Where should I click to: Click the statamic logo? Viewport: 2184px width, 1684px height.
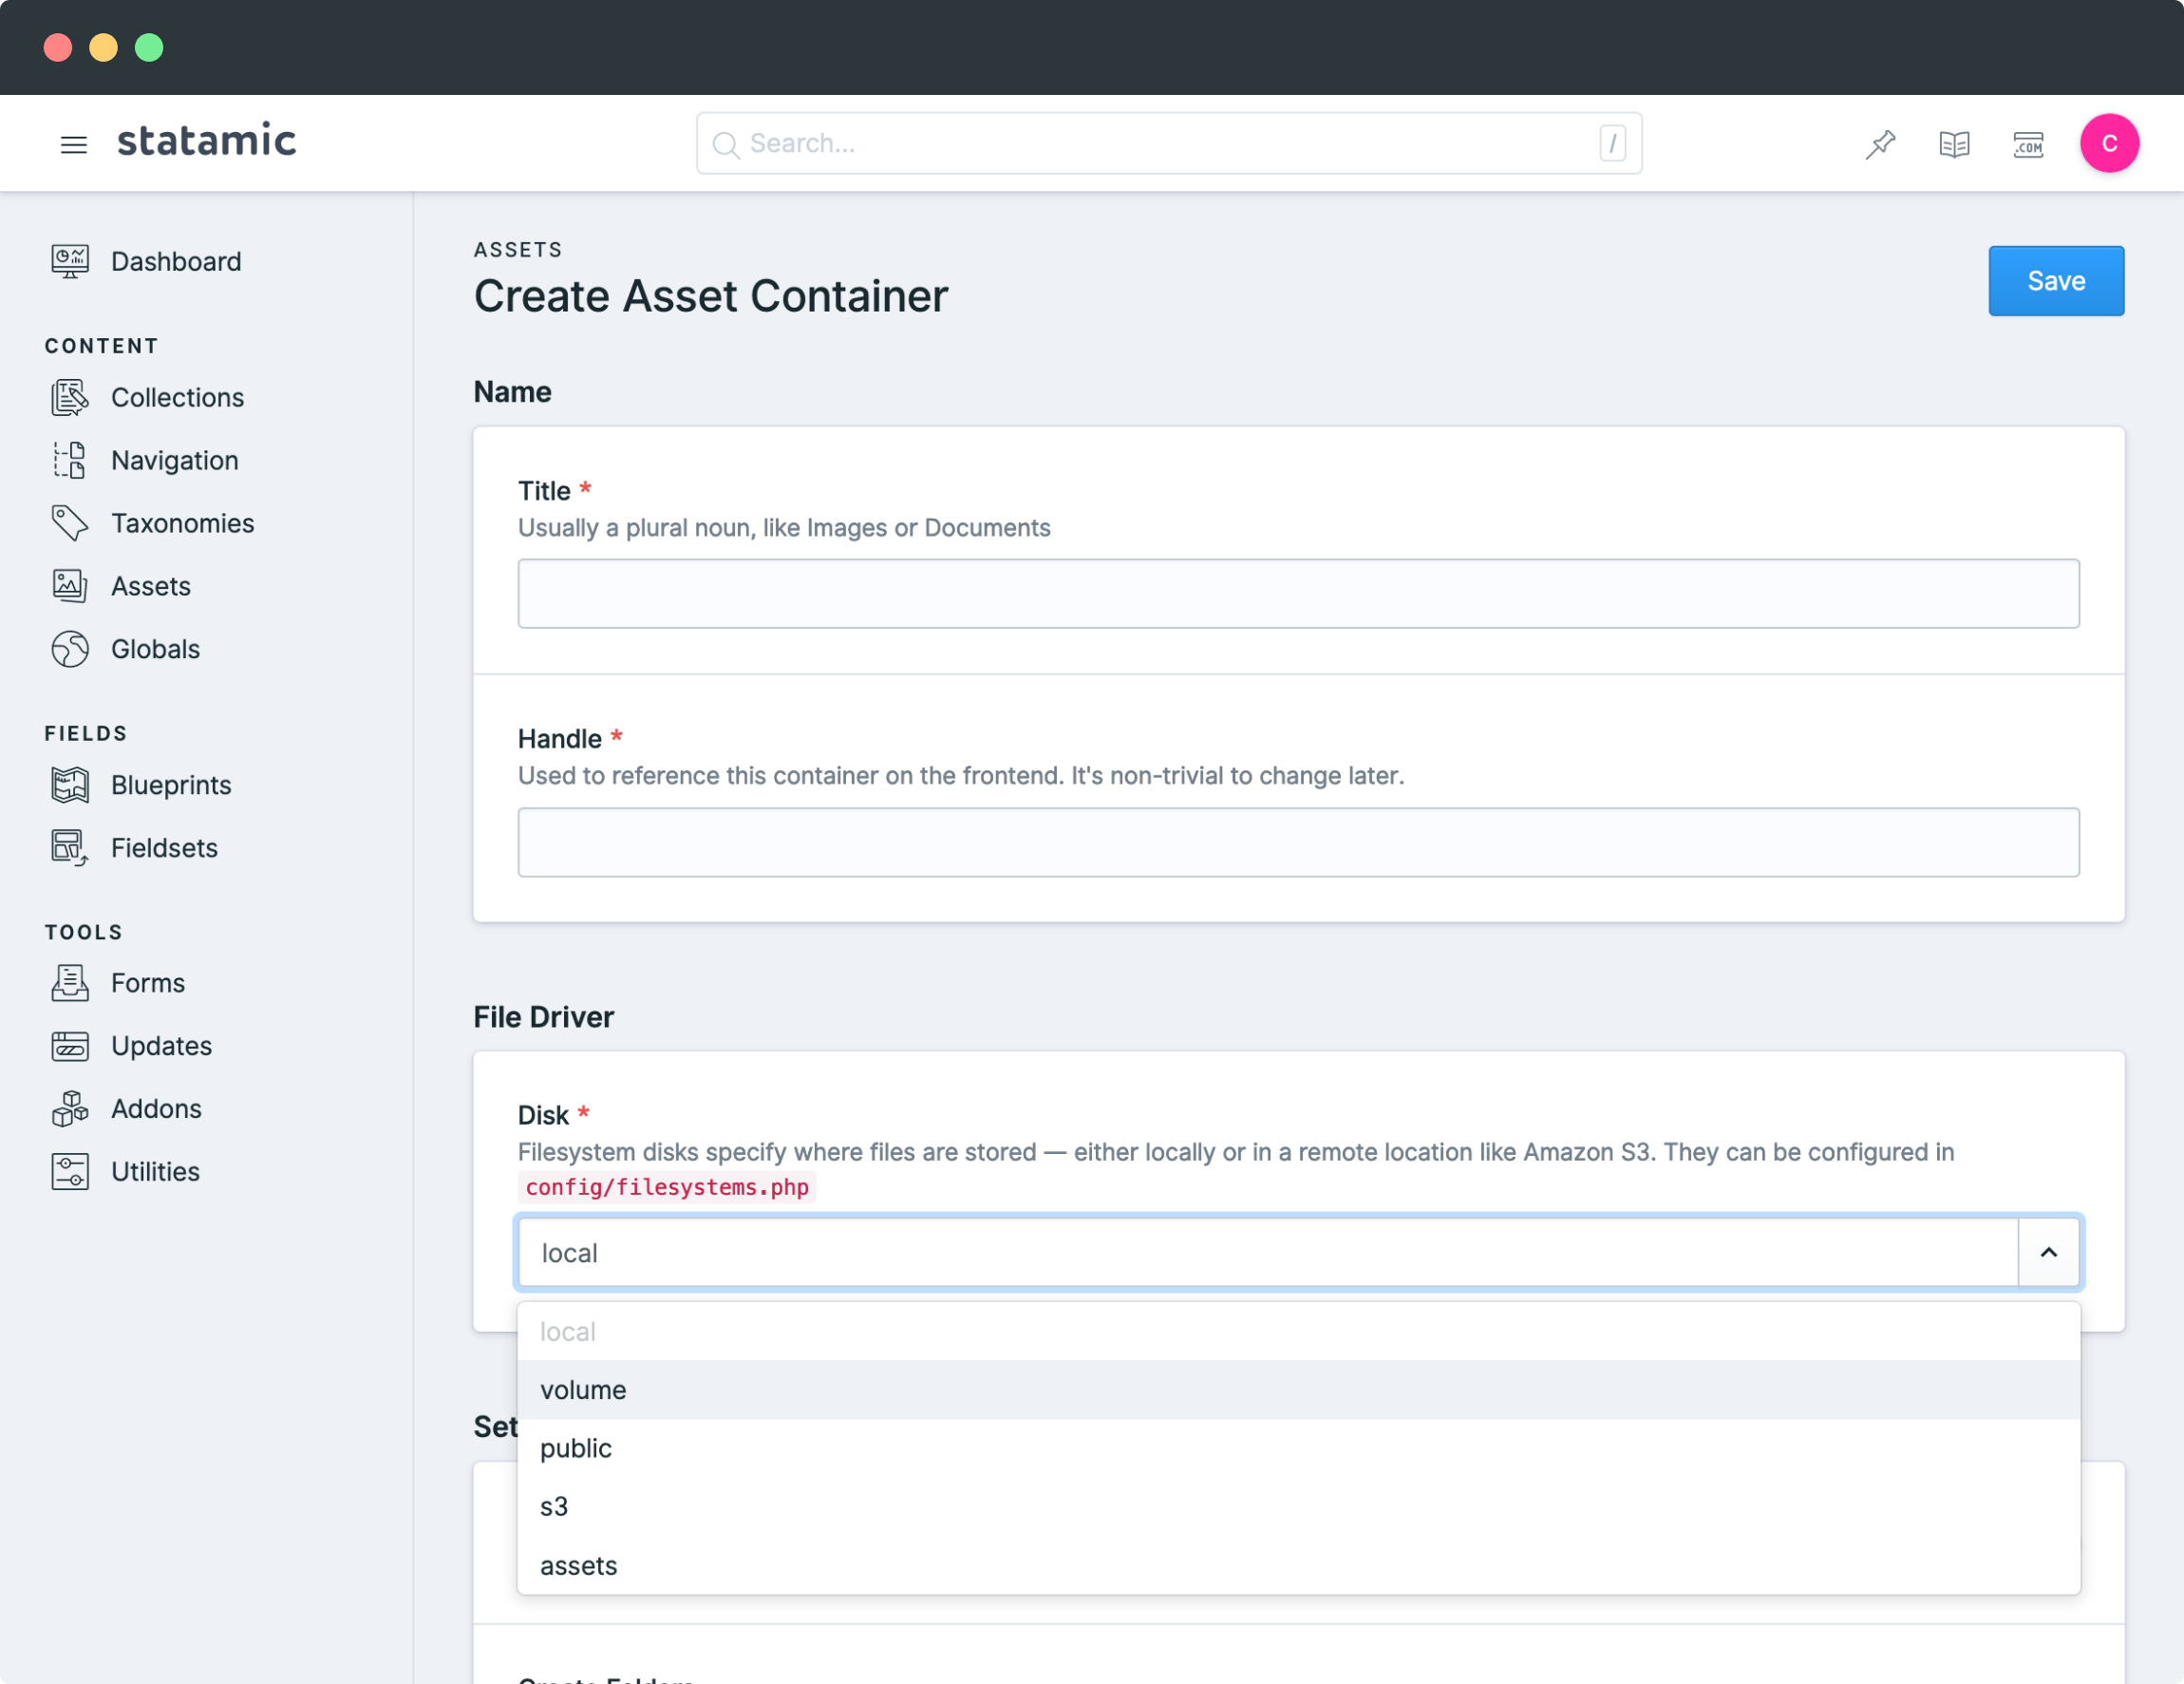point(207,141)
